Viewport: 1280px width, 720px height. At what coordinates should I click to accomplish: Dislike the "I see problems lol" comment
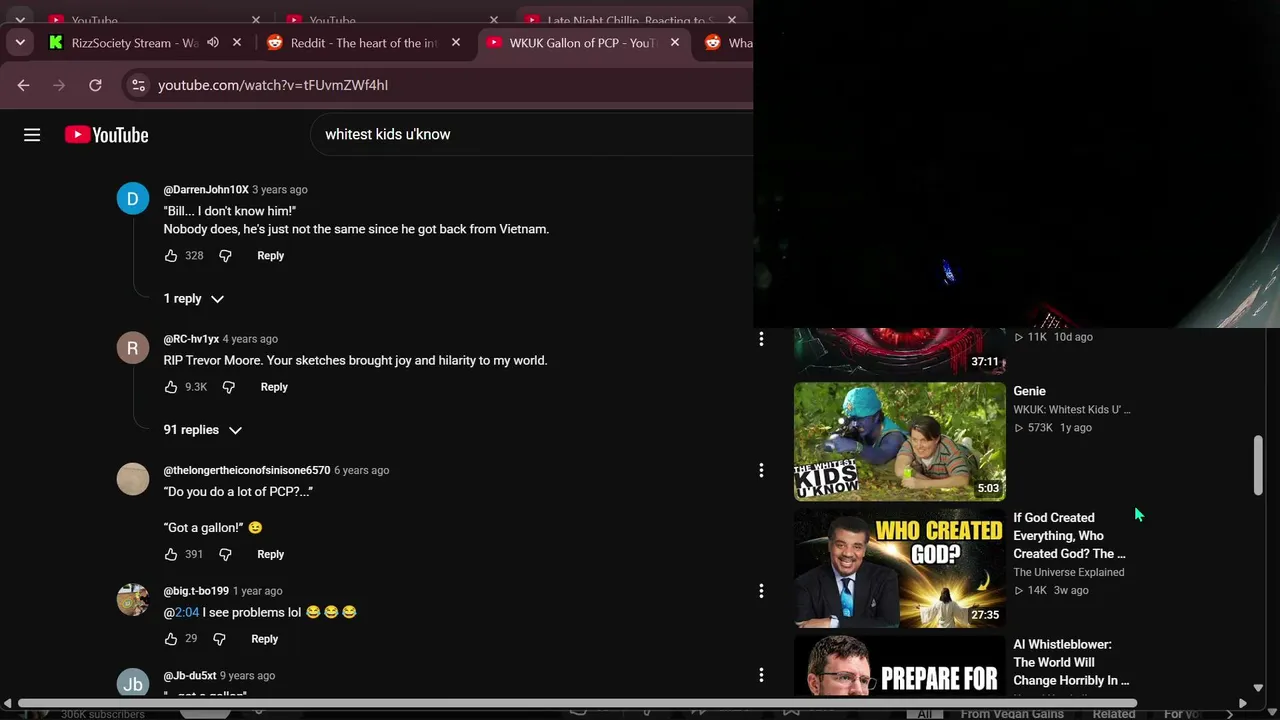pos(219,639)
